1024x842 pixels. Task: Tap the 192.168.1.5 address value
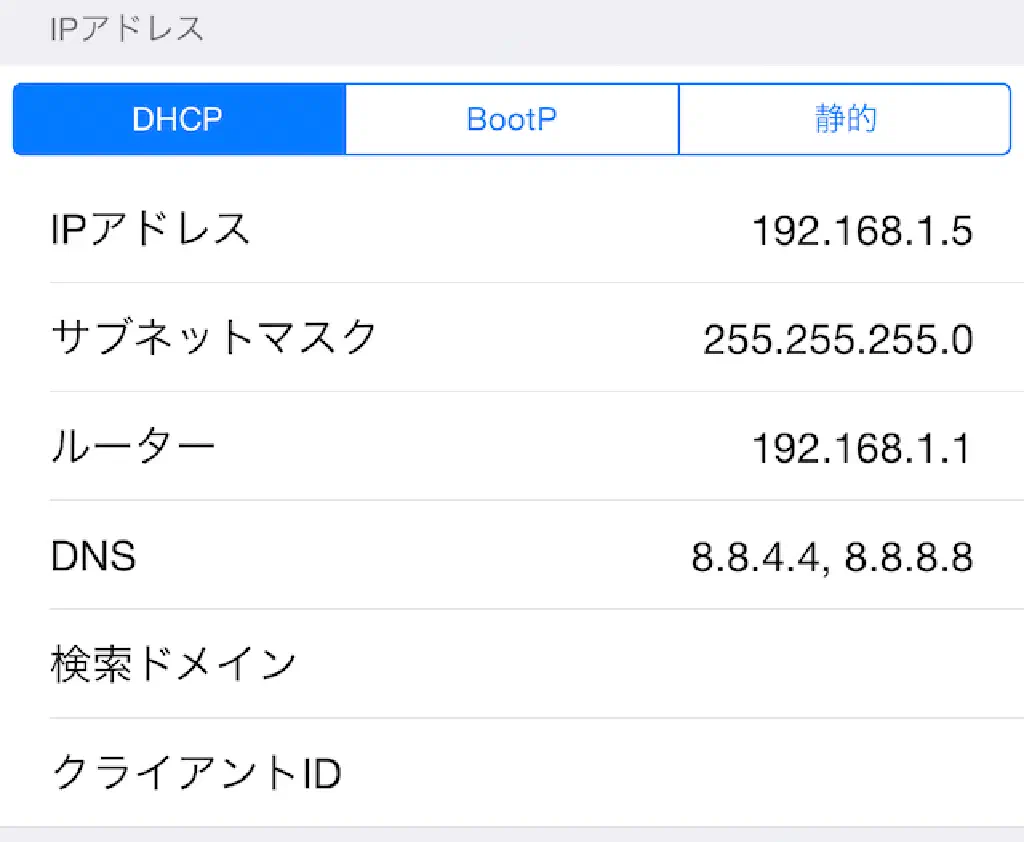(862, 232)
